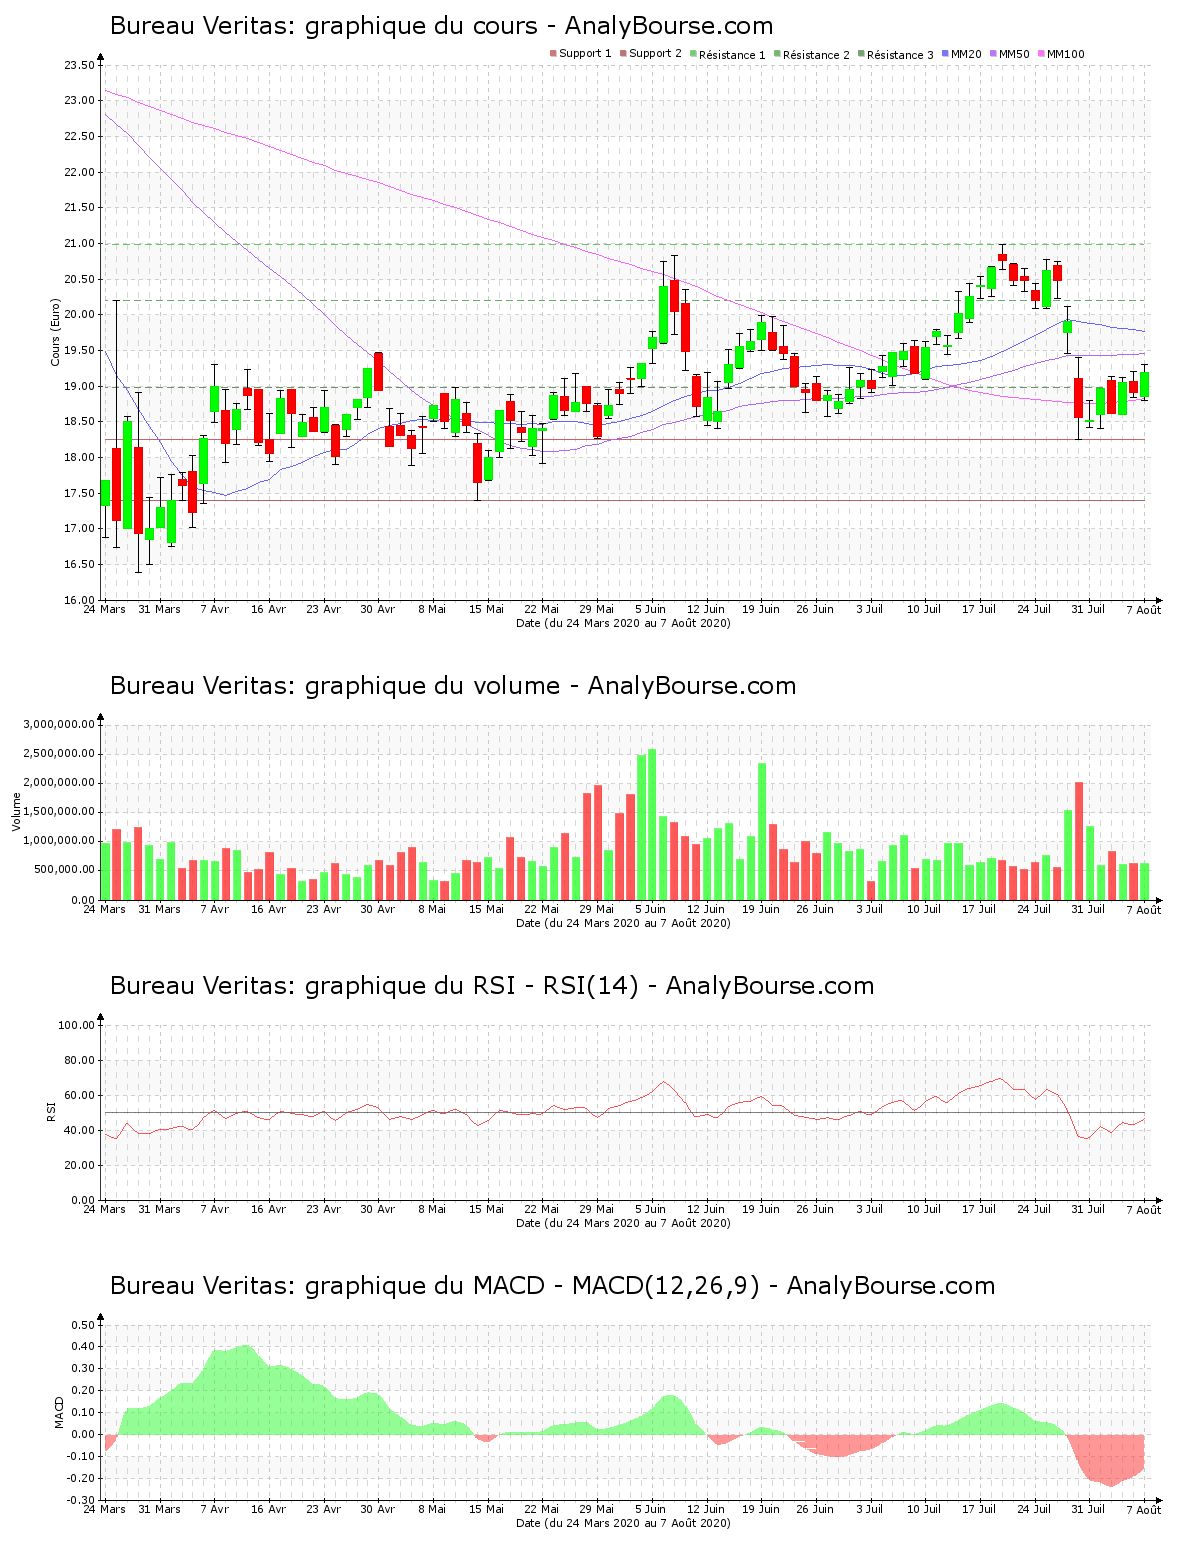Click the 60.00 value on RSI axis

coord(79,1095)
